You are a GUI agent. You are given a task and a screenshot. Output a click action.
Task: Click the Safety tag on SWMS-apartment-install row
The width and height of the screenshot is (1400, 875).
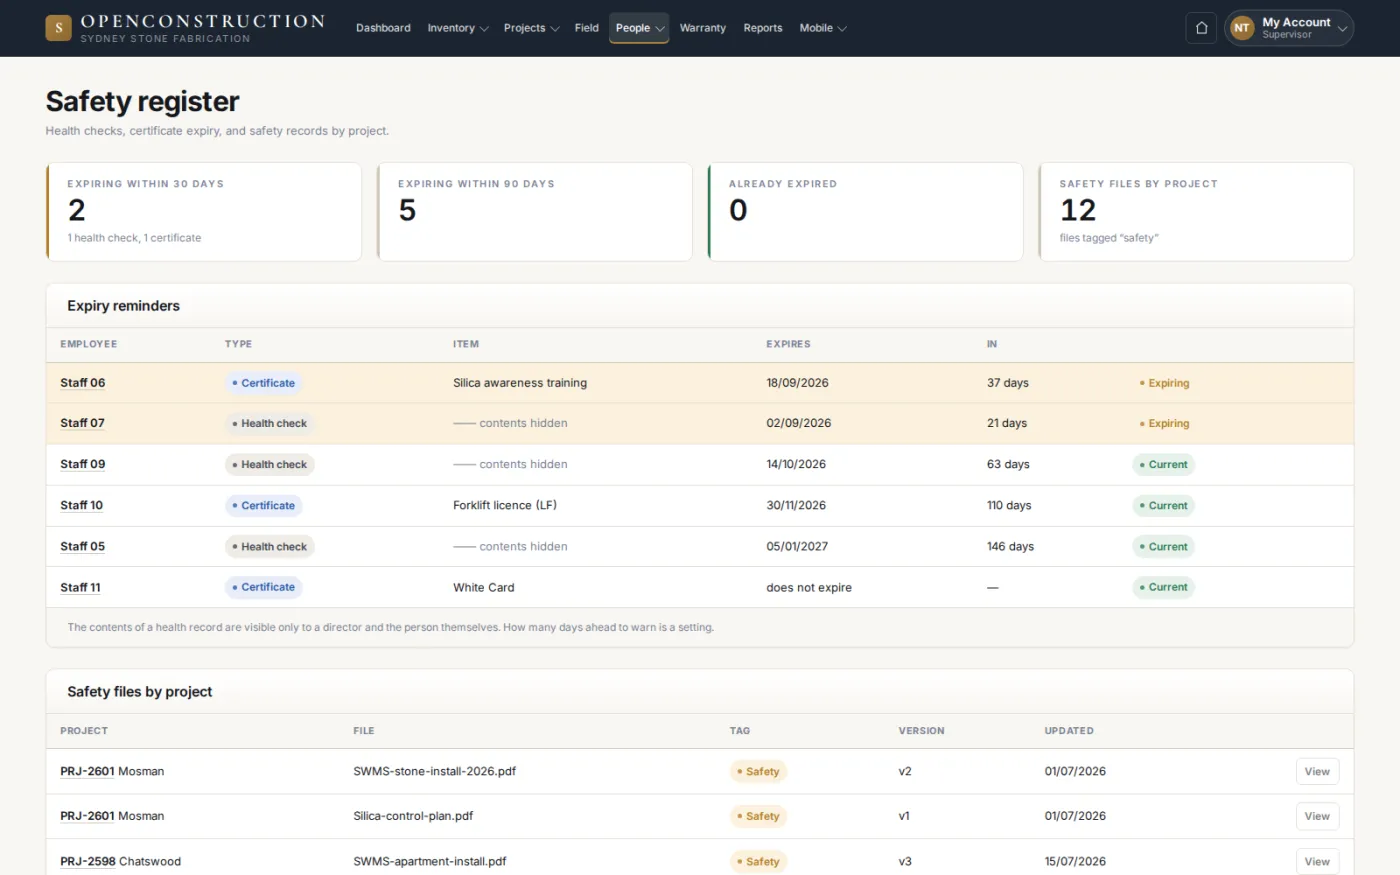click(759, 861)
